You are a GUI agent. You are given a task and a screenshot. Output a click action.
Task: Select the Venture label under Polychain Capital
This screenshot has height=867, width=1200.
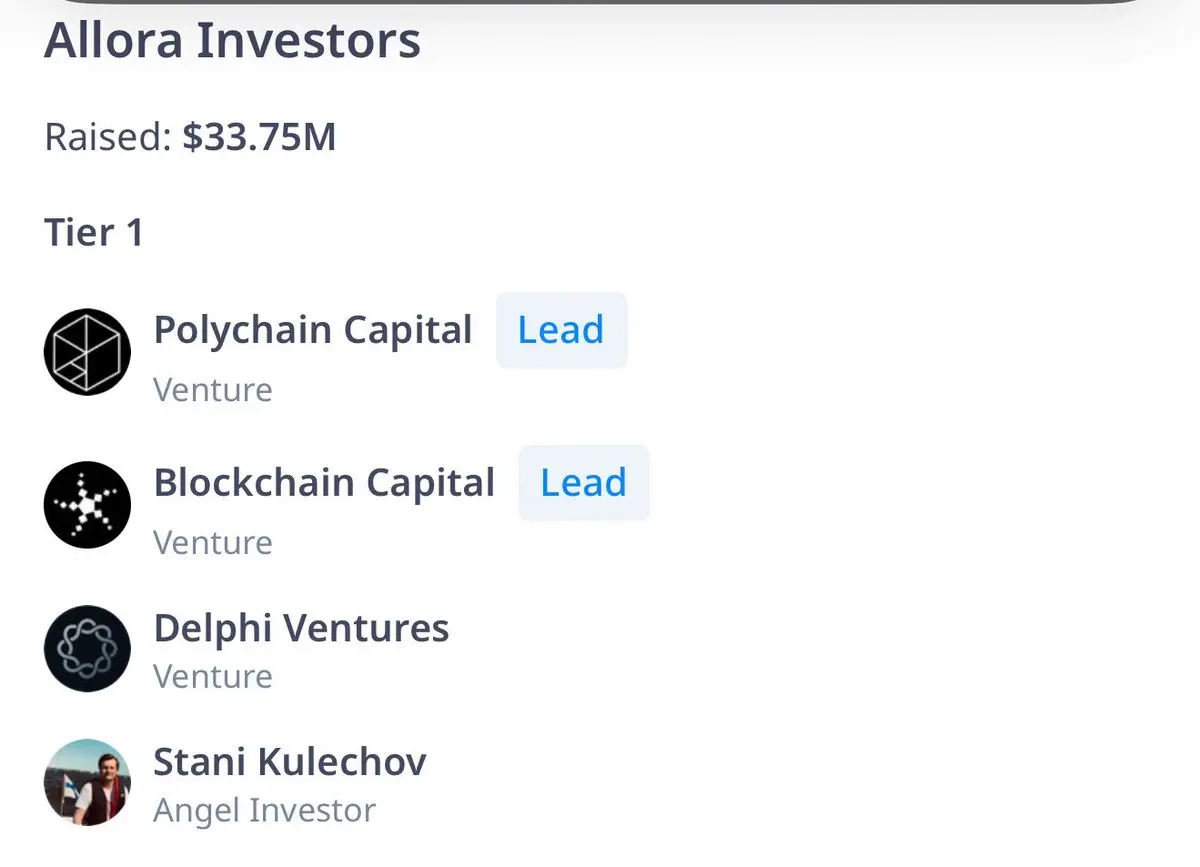[x=213, y=389]
